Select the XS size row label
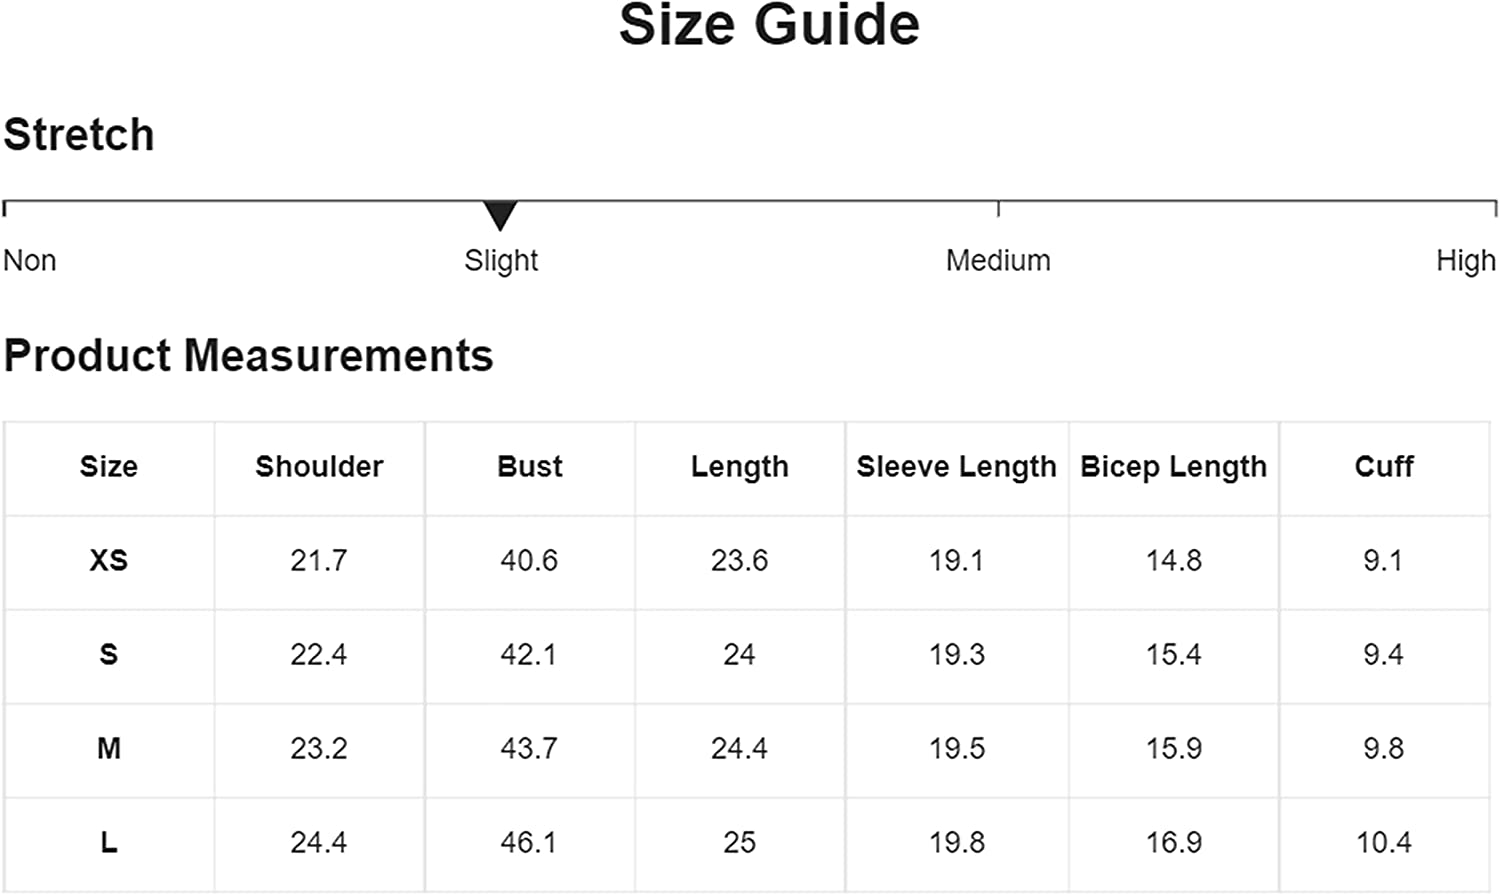The image size is (1500, 895). (109, 561)
